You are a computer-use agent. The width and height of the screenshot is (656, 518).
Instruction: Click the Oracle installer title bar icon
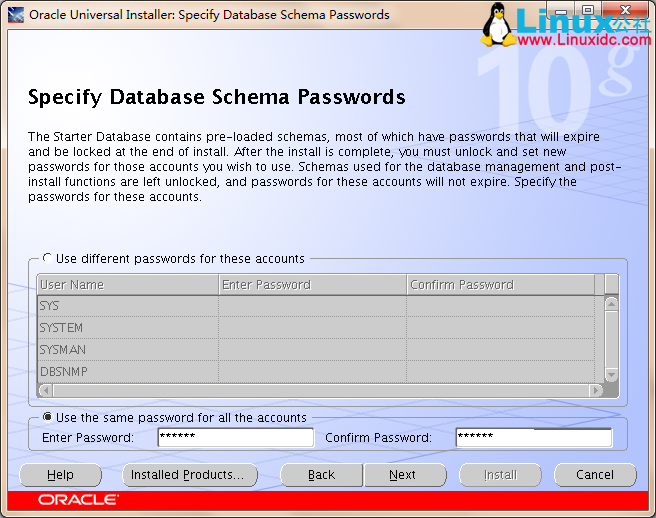15,15
